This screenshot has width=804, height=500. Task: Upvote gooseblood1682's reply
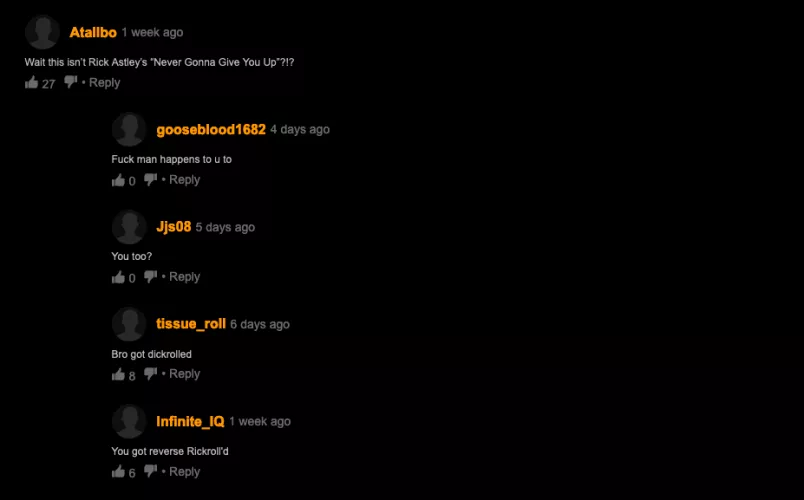point(118,180)
